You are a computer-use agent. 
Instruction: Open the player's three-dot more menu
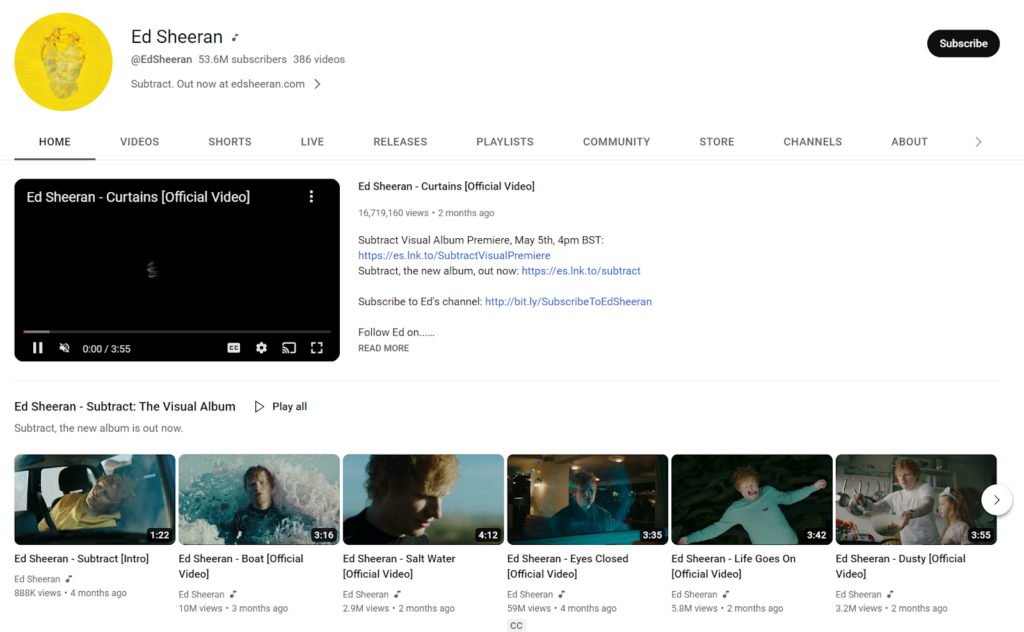(x=312, y=197)
